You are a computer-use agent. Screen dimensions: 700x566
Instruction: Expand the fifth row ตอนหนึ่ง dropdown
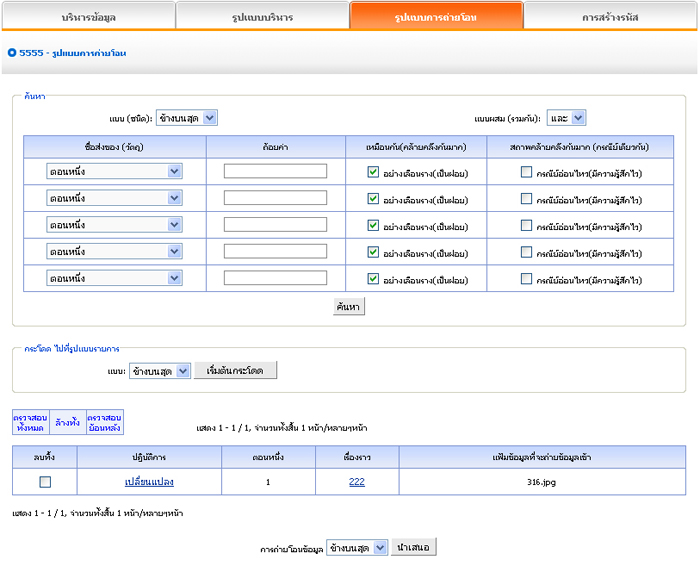click(114, 278)
